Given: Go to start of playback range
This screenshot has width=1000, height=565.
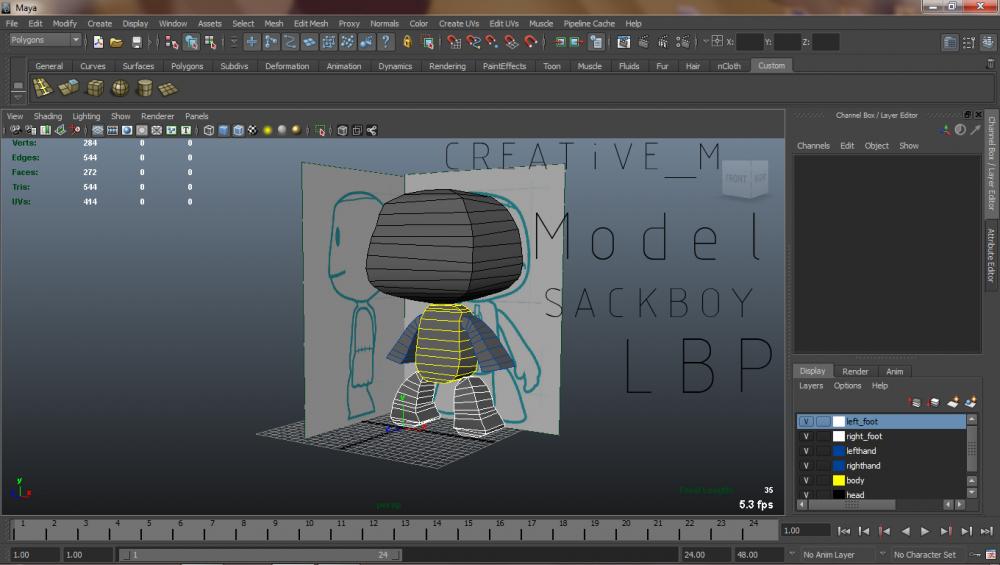Looking at the screenshot, I should (x=844, y=531).
